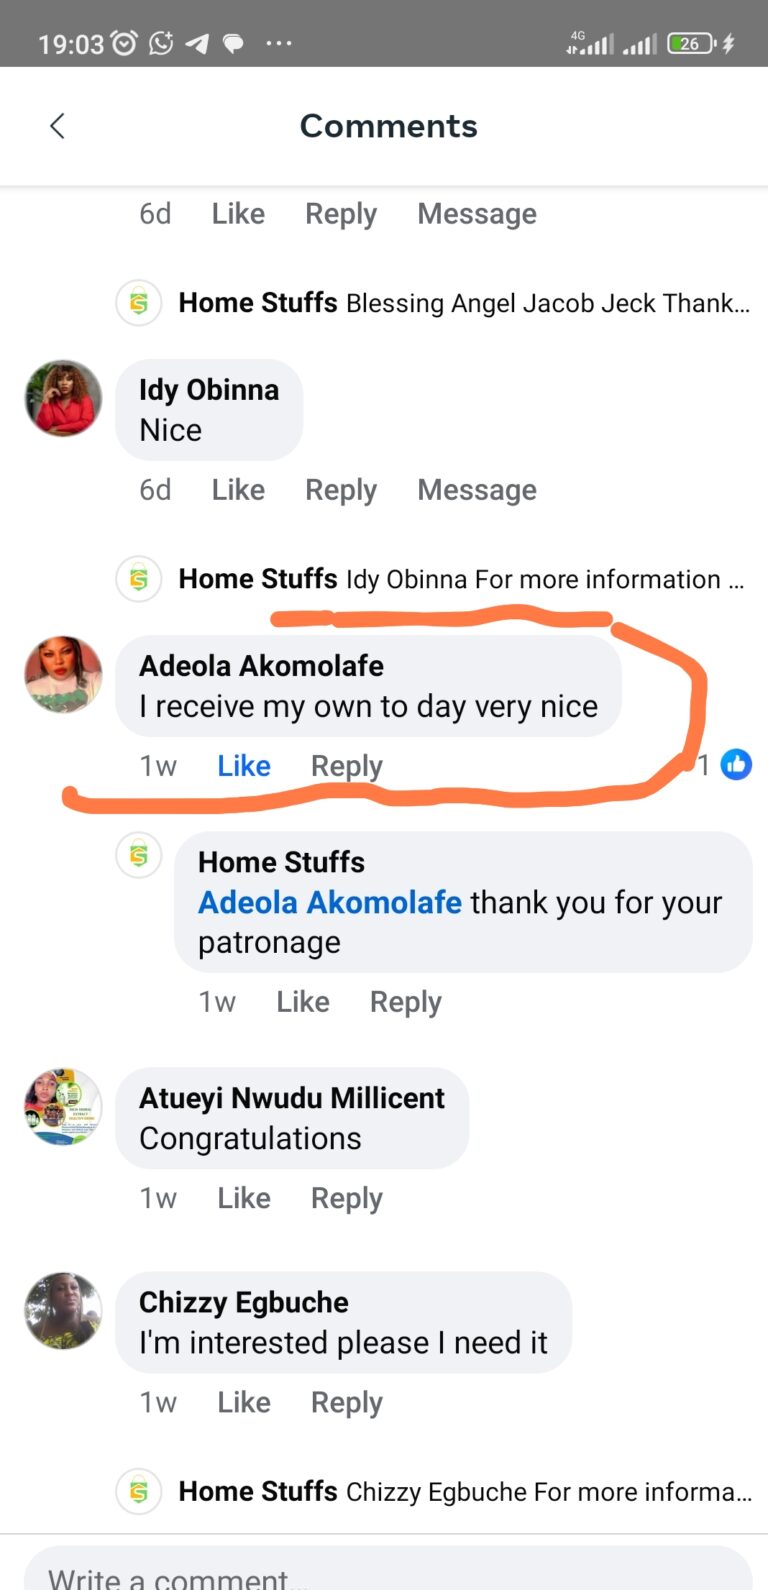Like the "Congratulations" comment
Screen dimensions: 768x1590
[x=244, y=1198]
